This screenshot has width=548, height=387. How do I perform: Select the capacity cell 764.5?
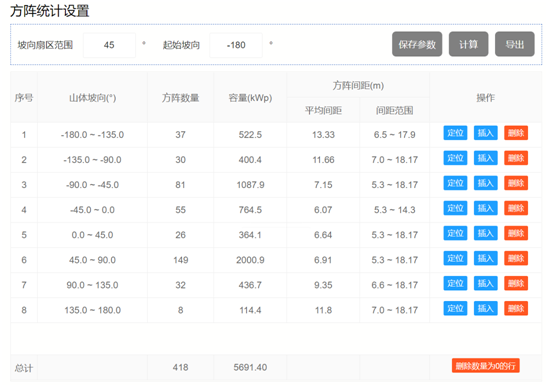pos(250,210)
